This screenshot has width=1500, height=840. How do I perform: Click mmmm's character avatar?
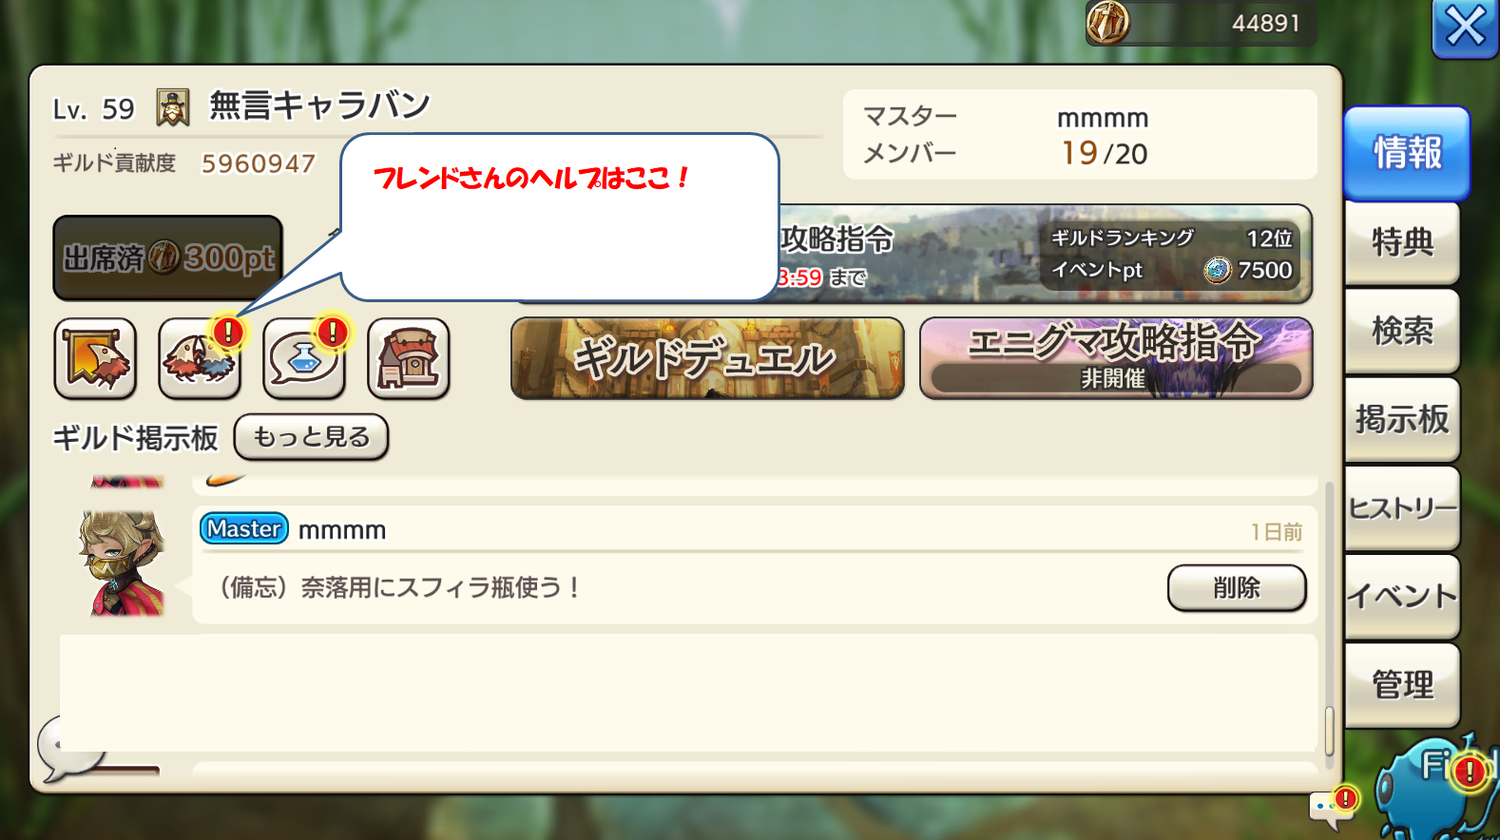point(122,564)
